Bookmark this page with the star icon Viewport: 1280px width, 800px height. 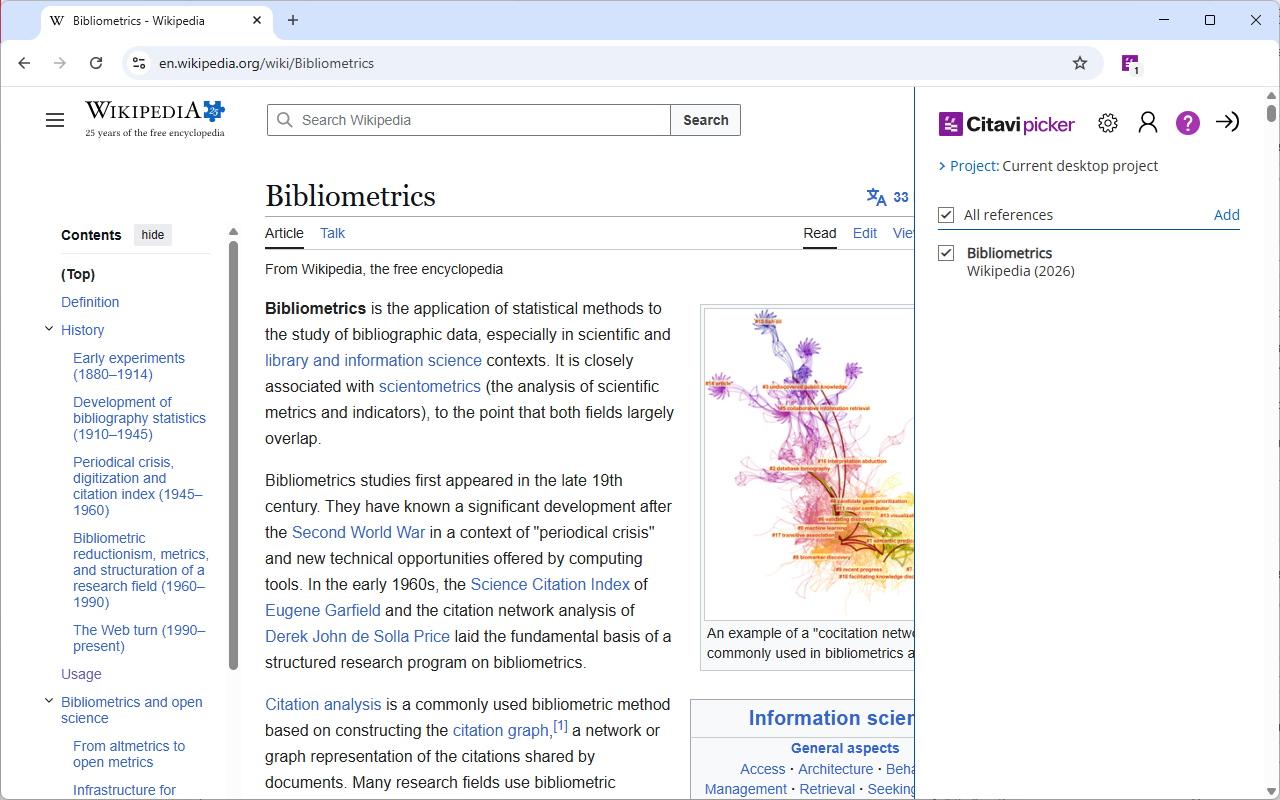point(1080,63)
